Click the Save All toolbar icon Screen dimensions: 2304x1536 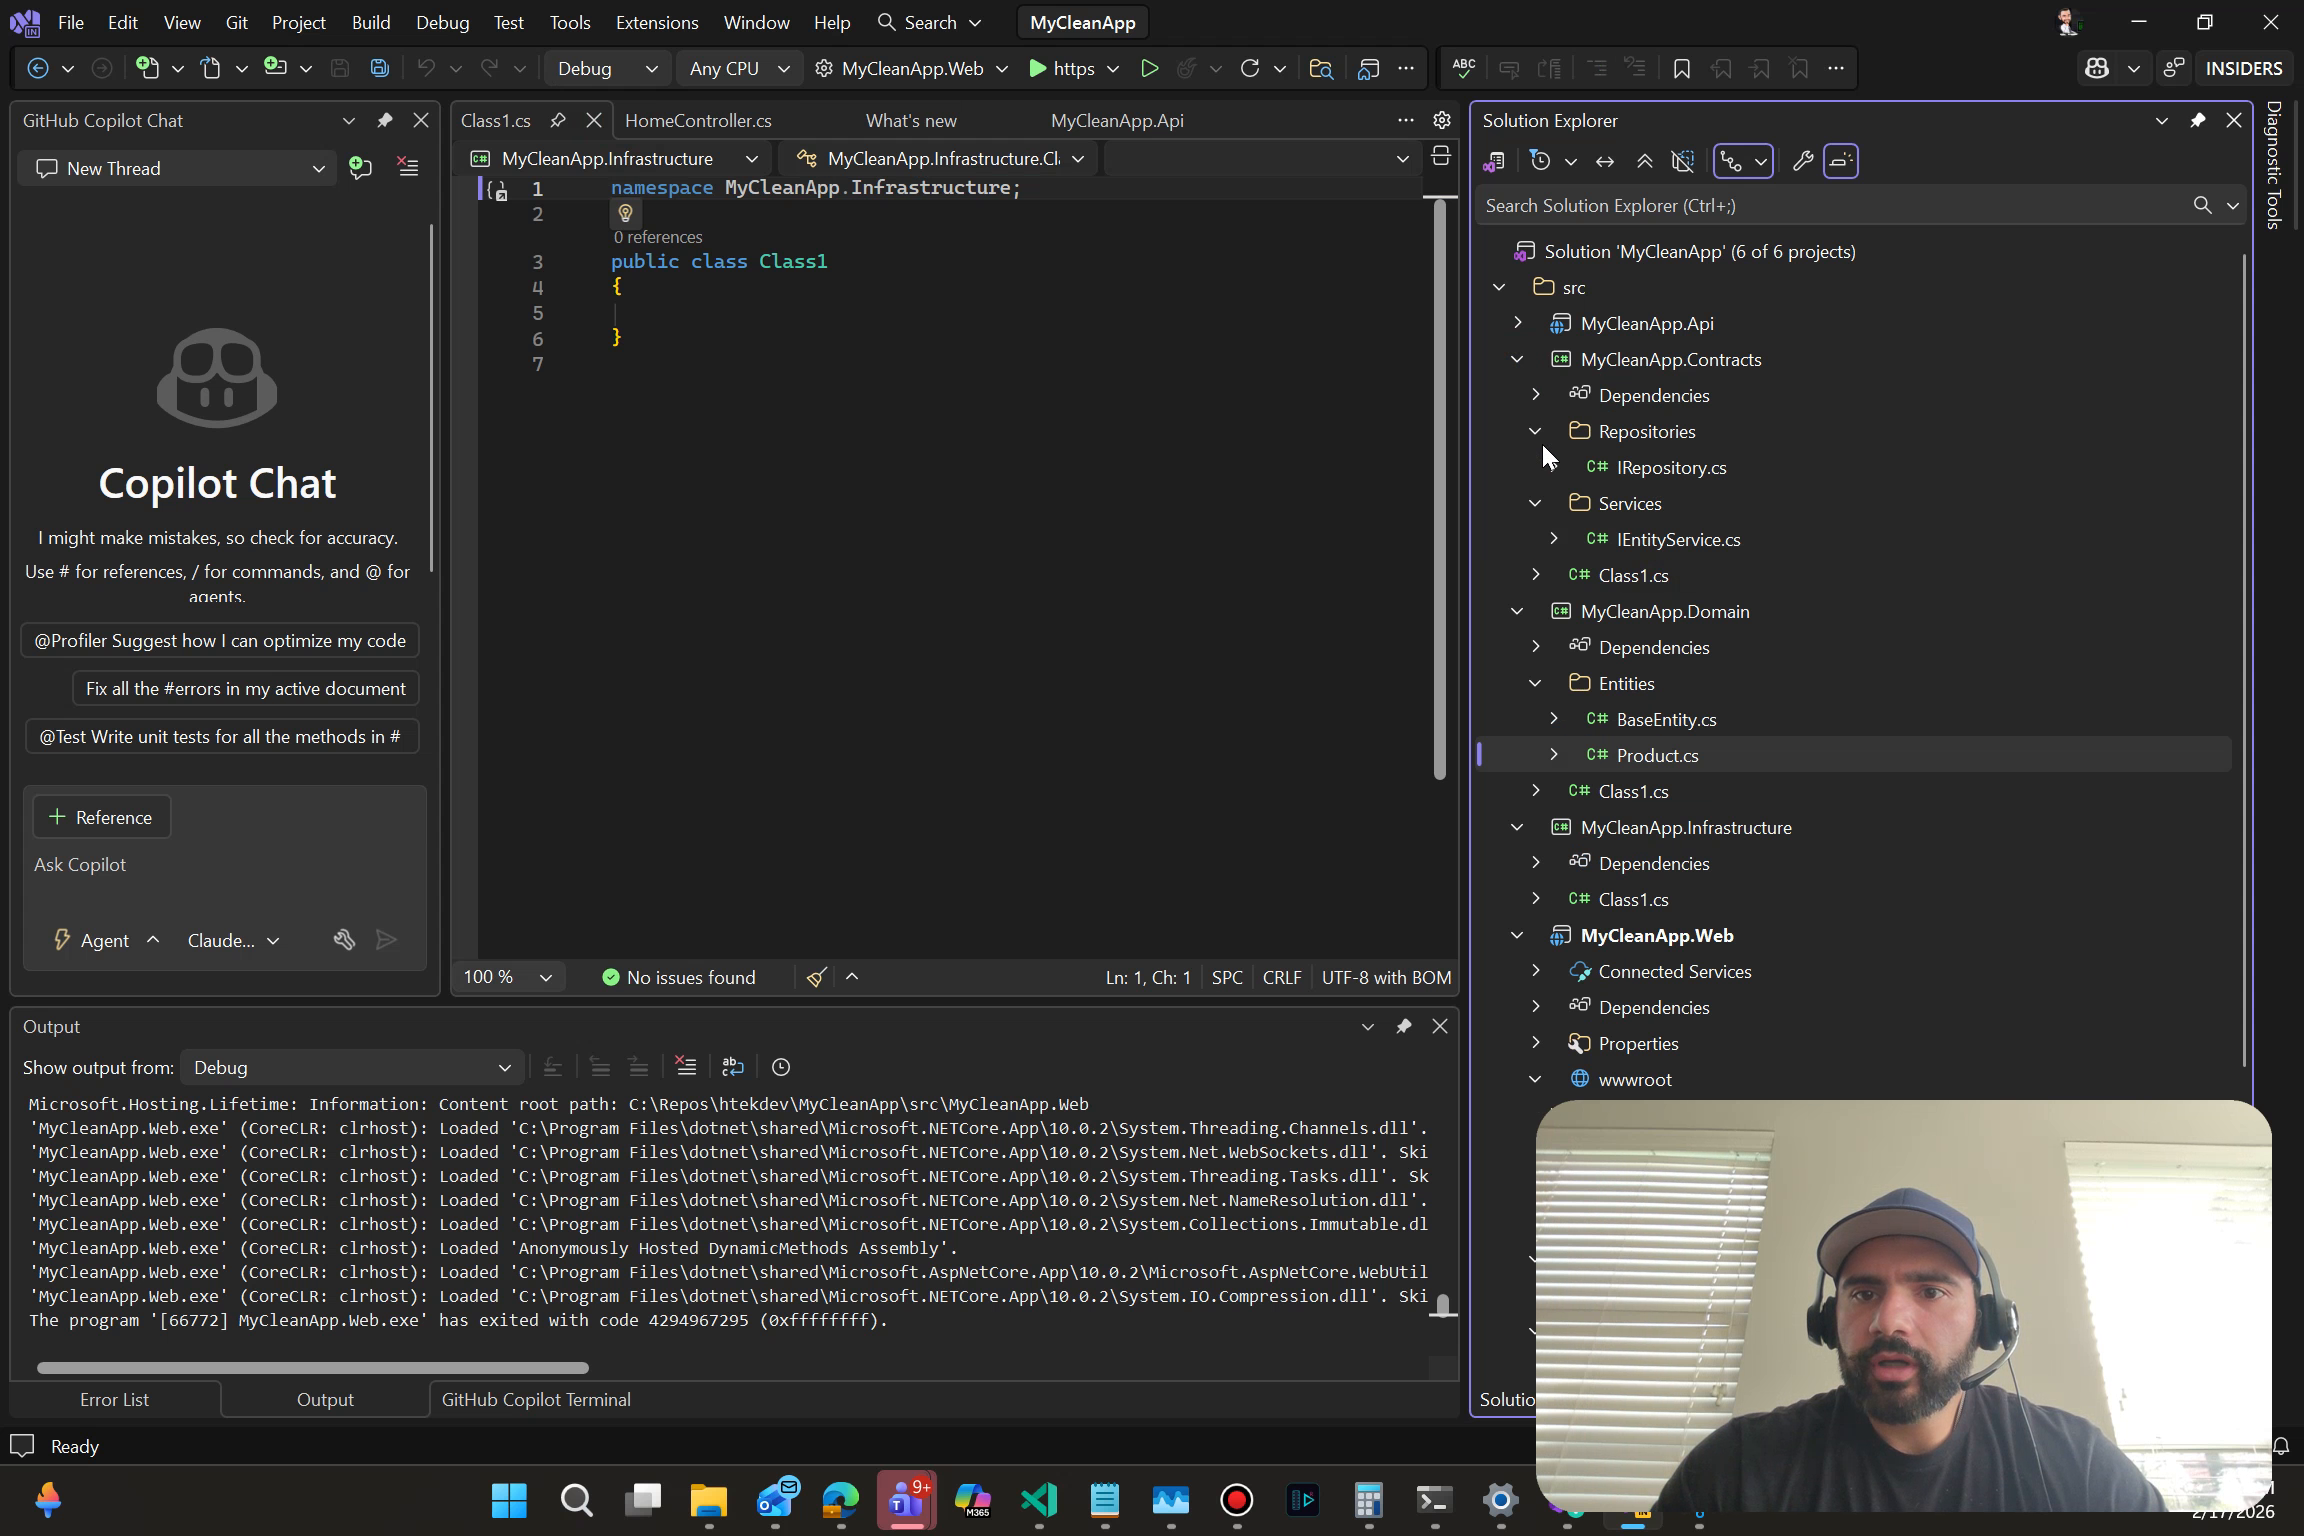click(x=379, y=68)
